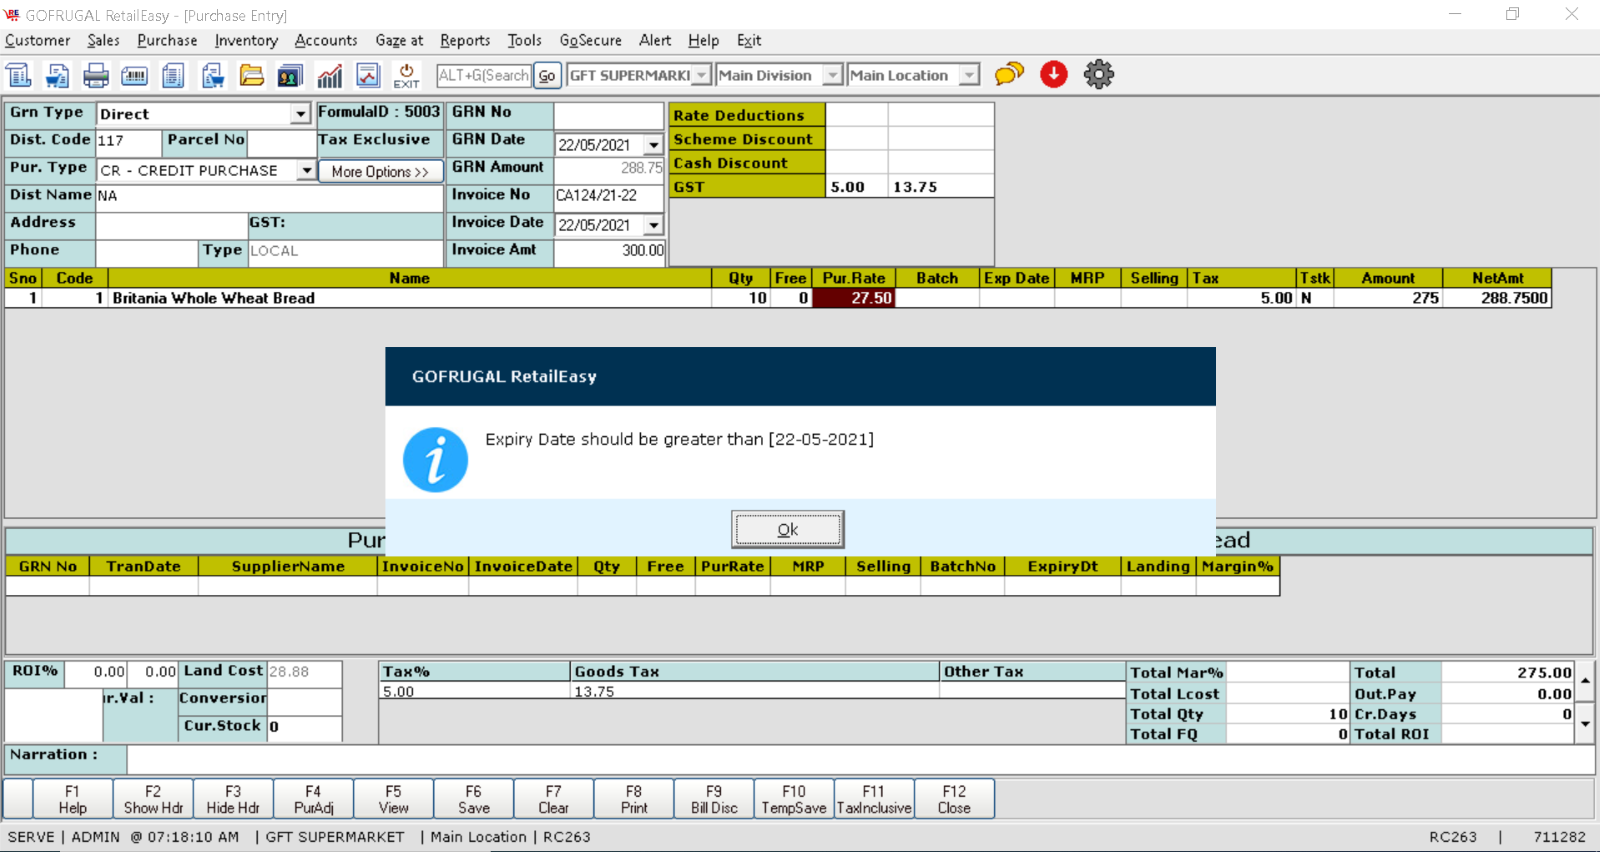
Task: Open the settings gear icon
Action: (1098, 74)
